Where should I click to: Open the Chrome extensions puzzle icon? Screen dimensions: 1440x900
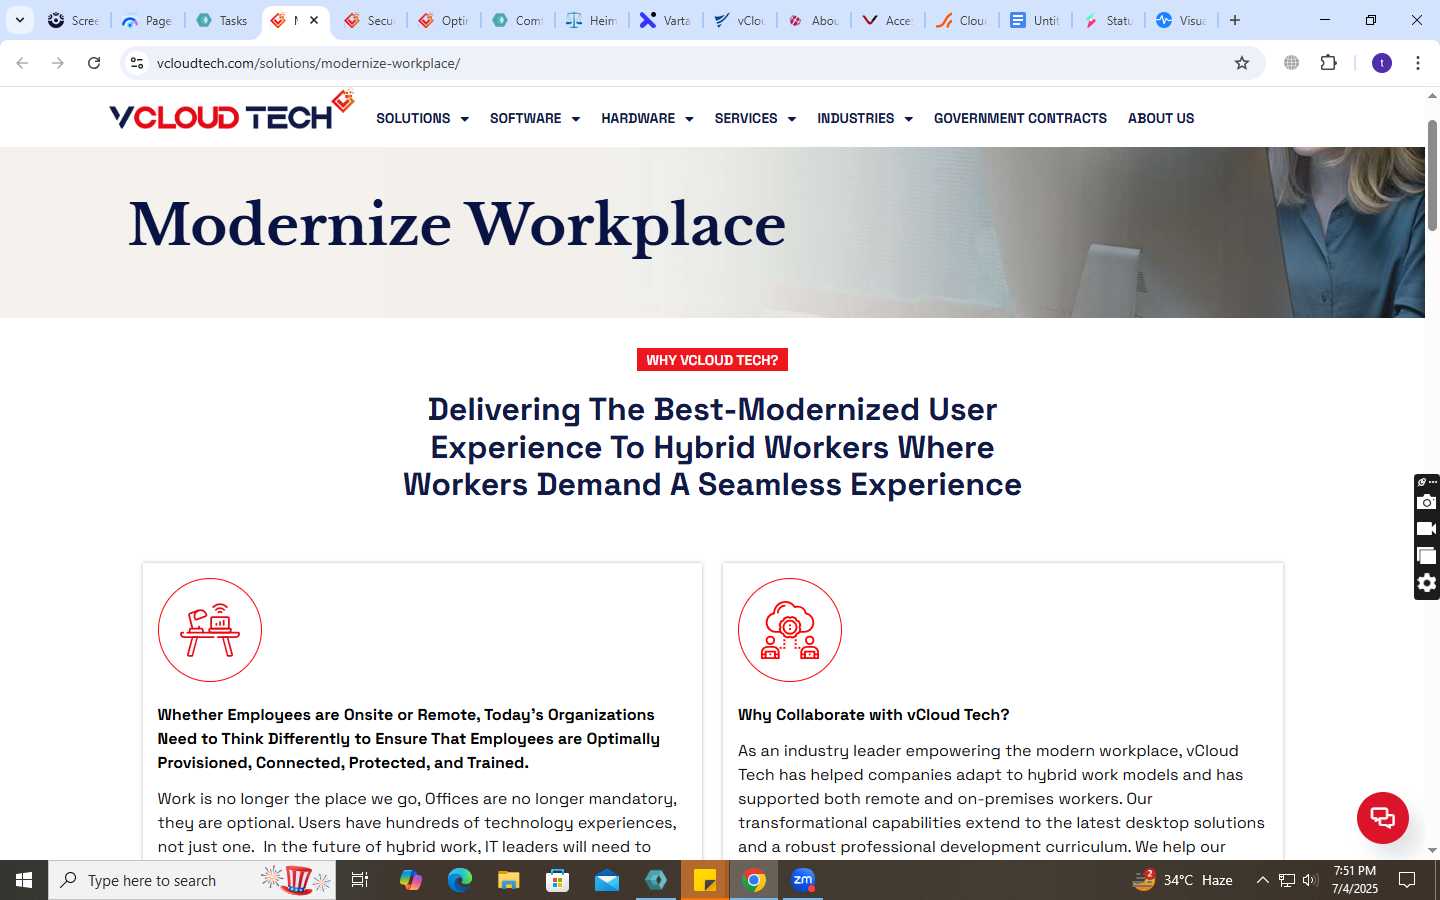[1328, 63]
